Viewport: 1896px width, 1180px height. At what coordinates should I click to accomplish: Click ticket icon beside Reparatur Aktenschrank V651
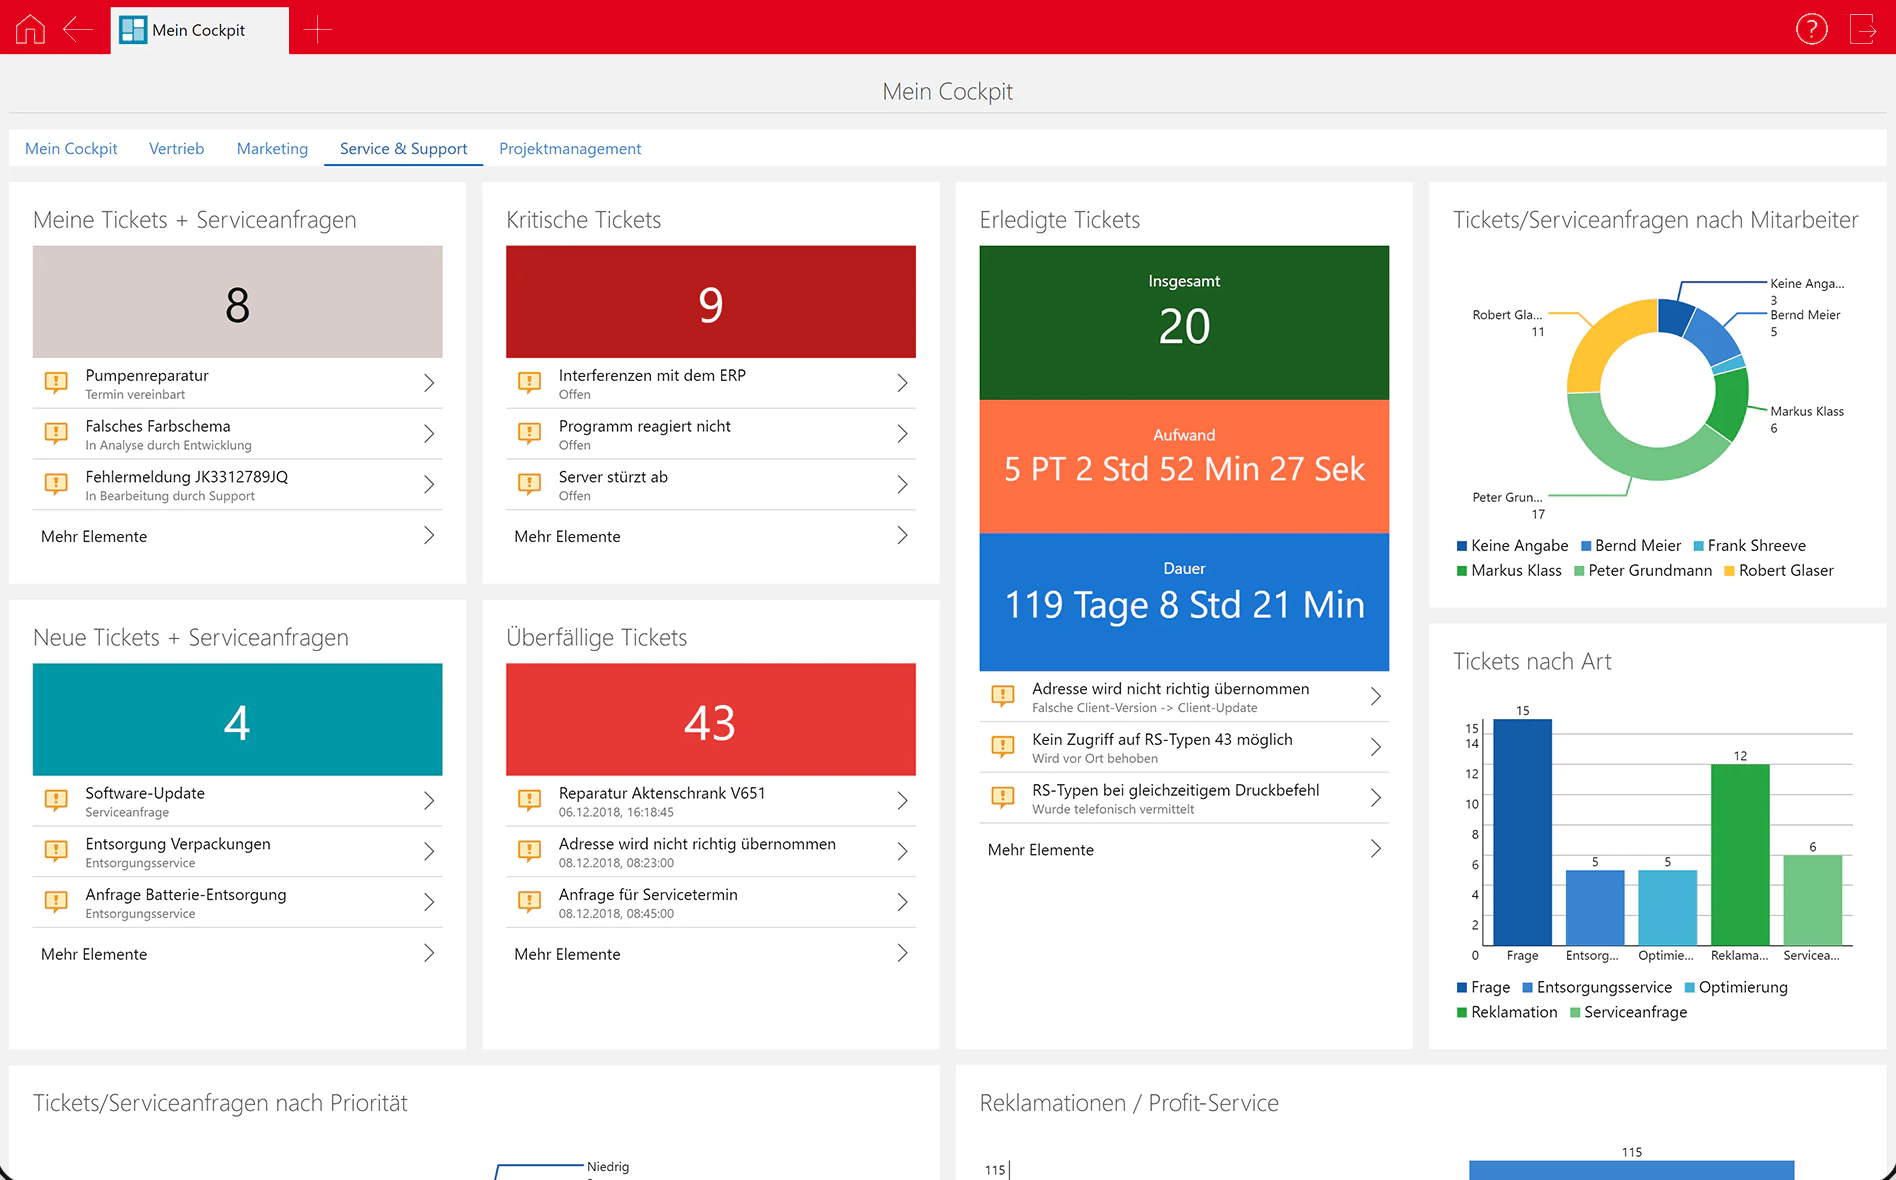(530, 800)
